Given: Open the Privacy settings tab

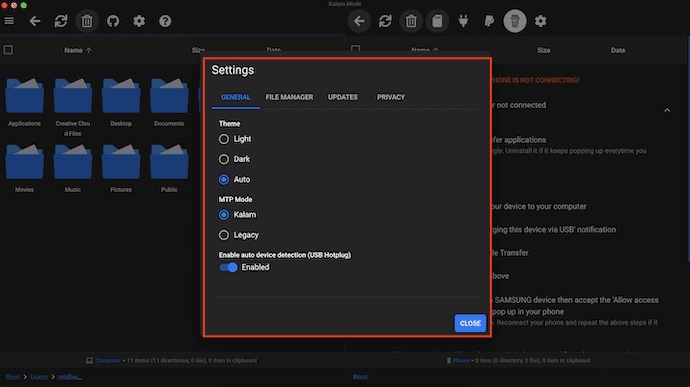Looking at the screenshot, I should (x=391, y=97).
